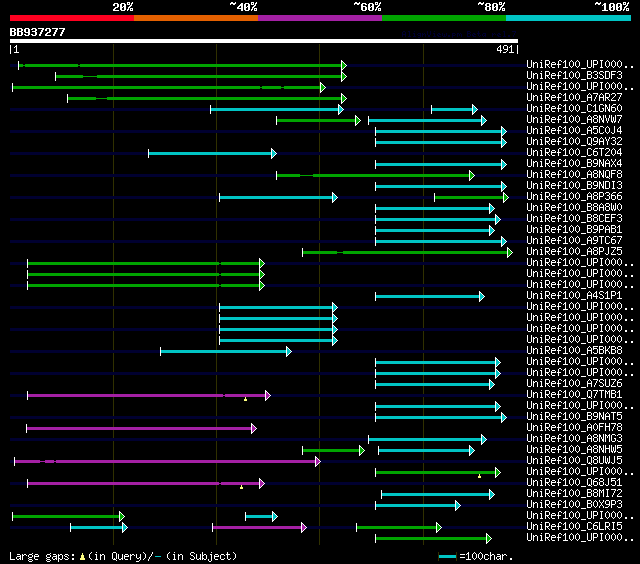Click the orange ~40% identity legend segment
The image size is (640, 564).
(196, 18)
